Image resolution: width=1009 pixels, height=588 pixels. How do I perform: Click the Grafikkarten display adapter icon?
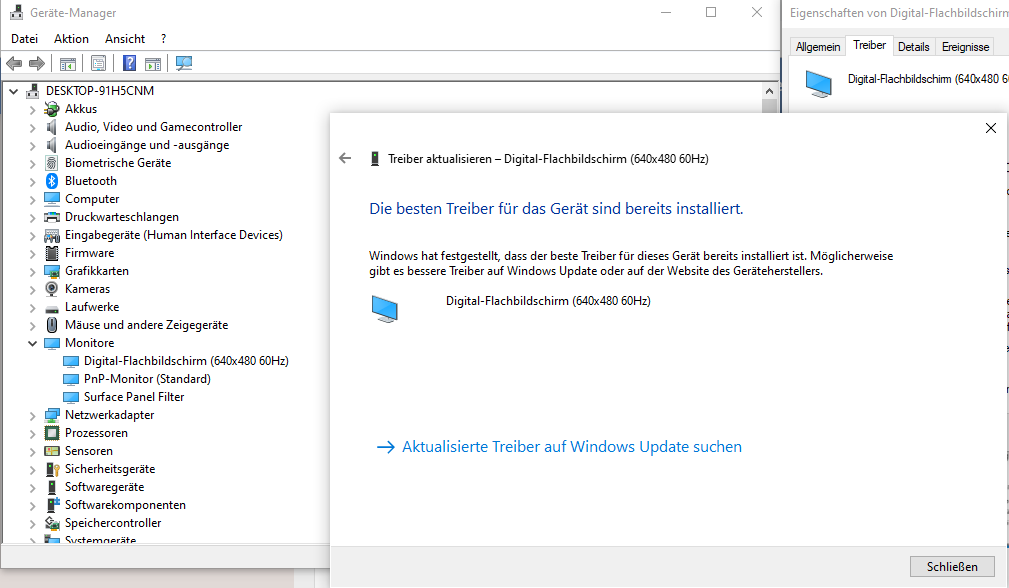point(52,271)
